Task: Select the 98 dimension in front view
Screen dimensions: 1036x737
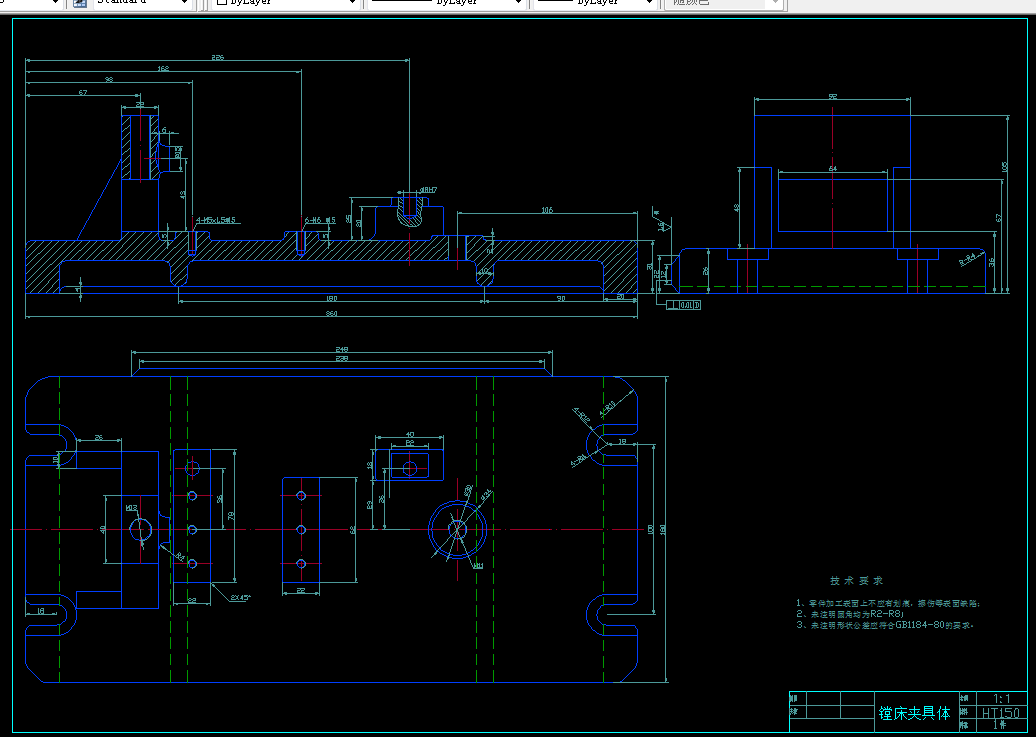Action: pos(109,79)
